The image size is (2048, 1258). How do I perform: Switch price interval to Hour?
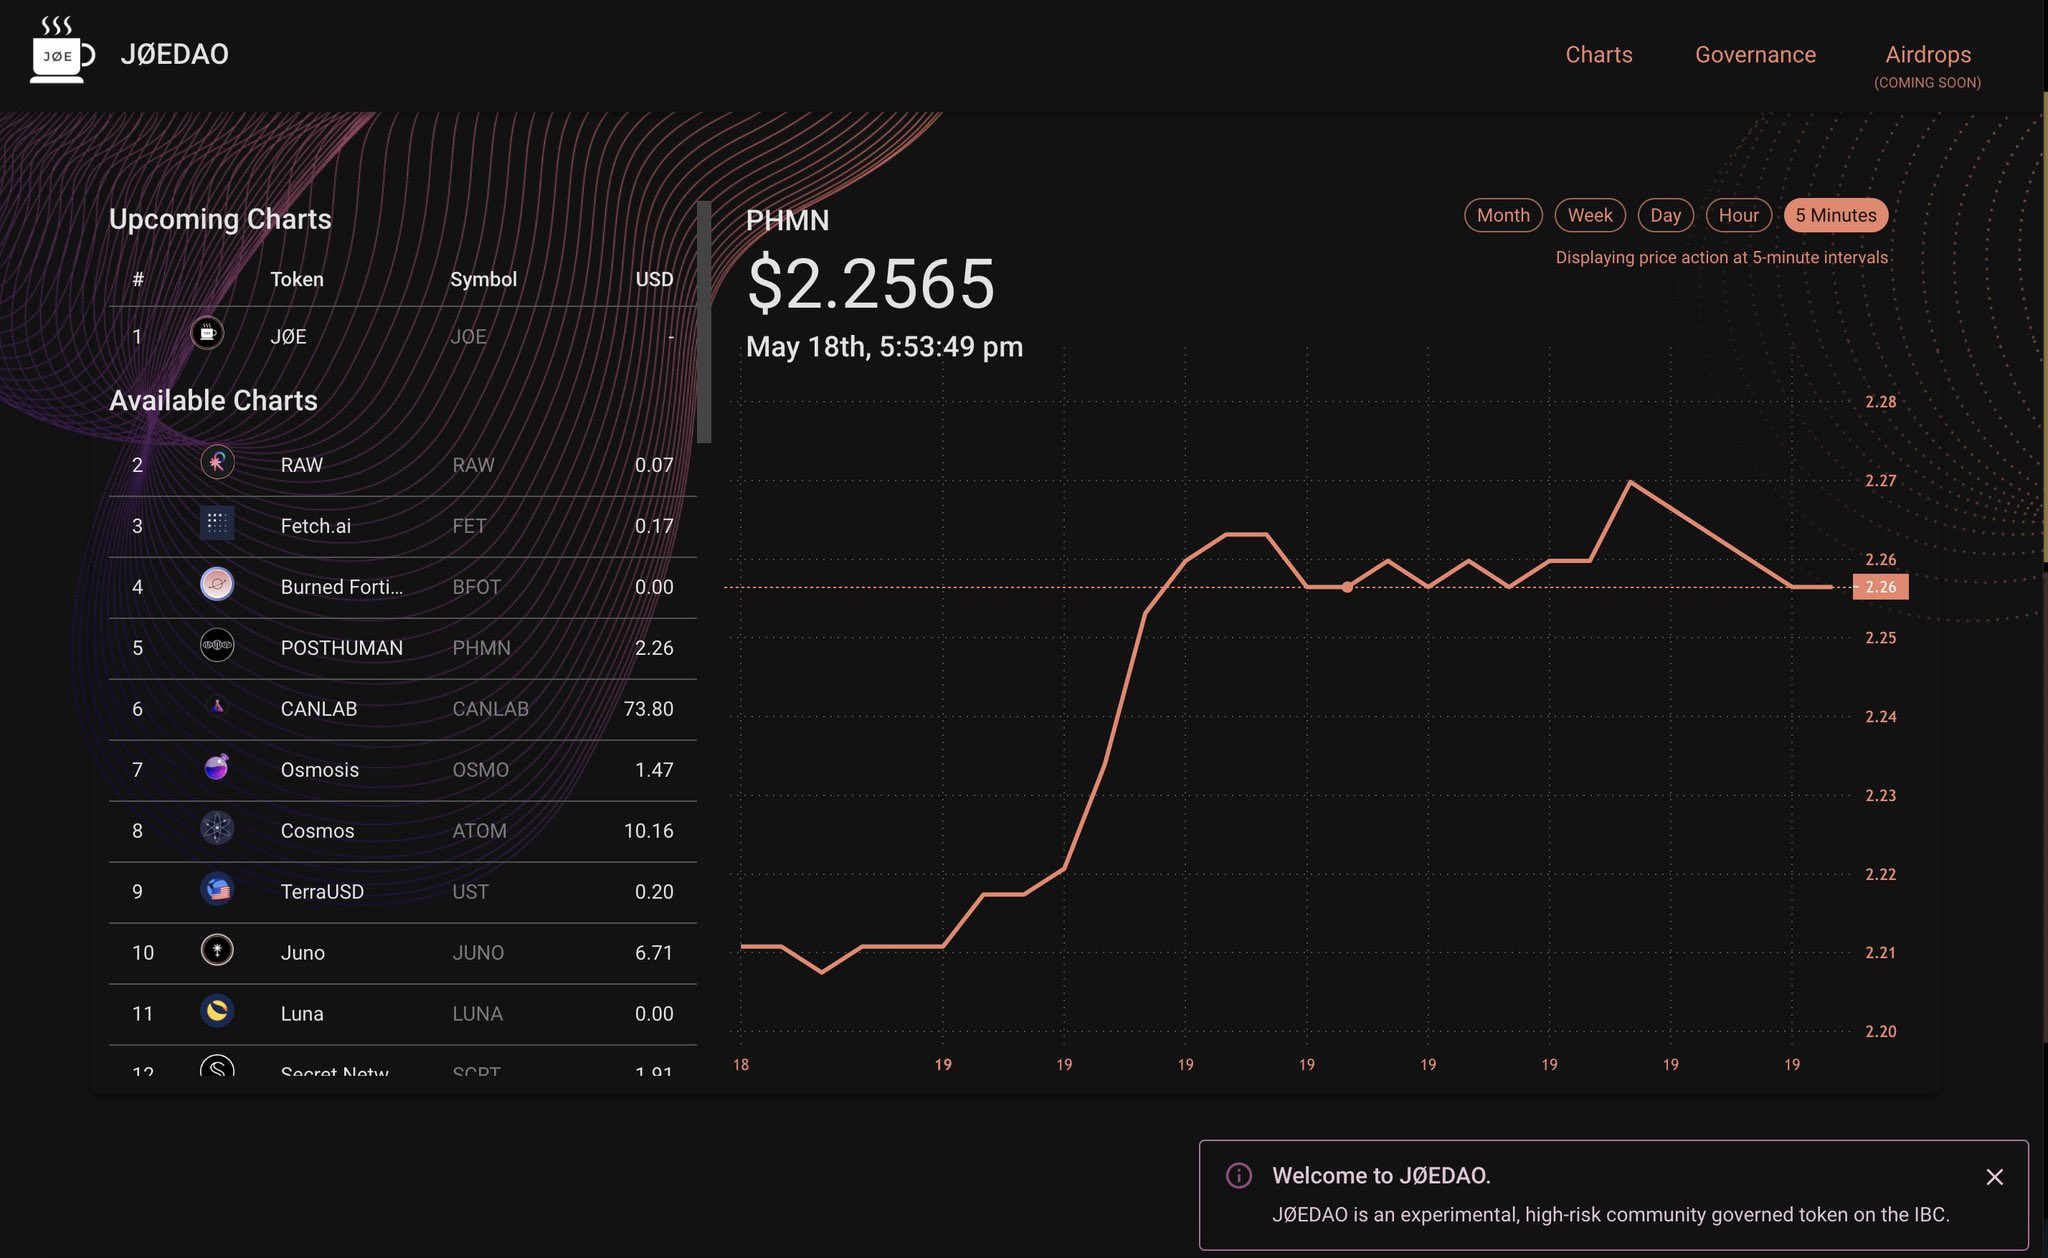tap(1739, 215)
